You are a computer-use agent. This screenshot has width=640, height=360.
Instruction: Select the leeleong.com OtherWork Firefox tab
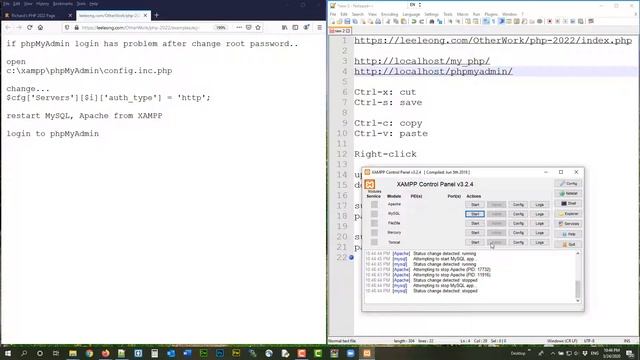[x=113, y=15]
